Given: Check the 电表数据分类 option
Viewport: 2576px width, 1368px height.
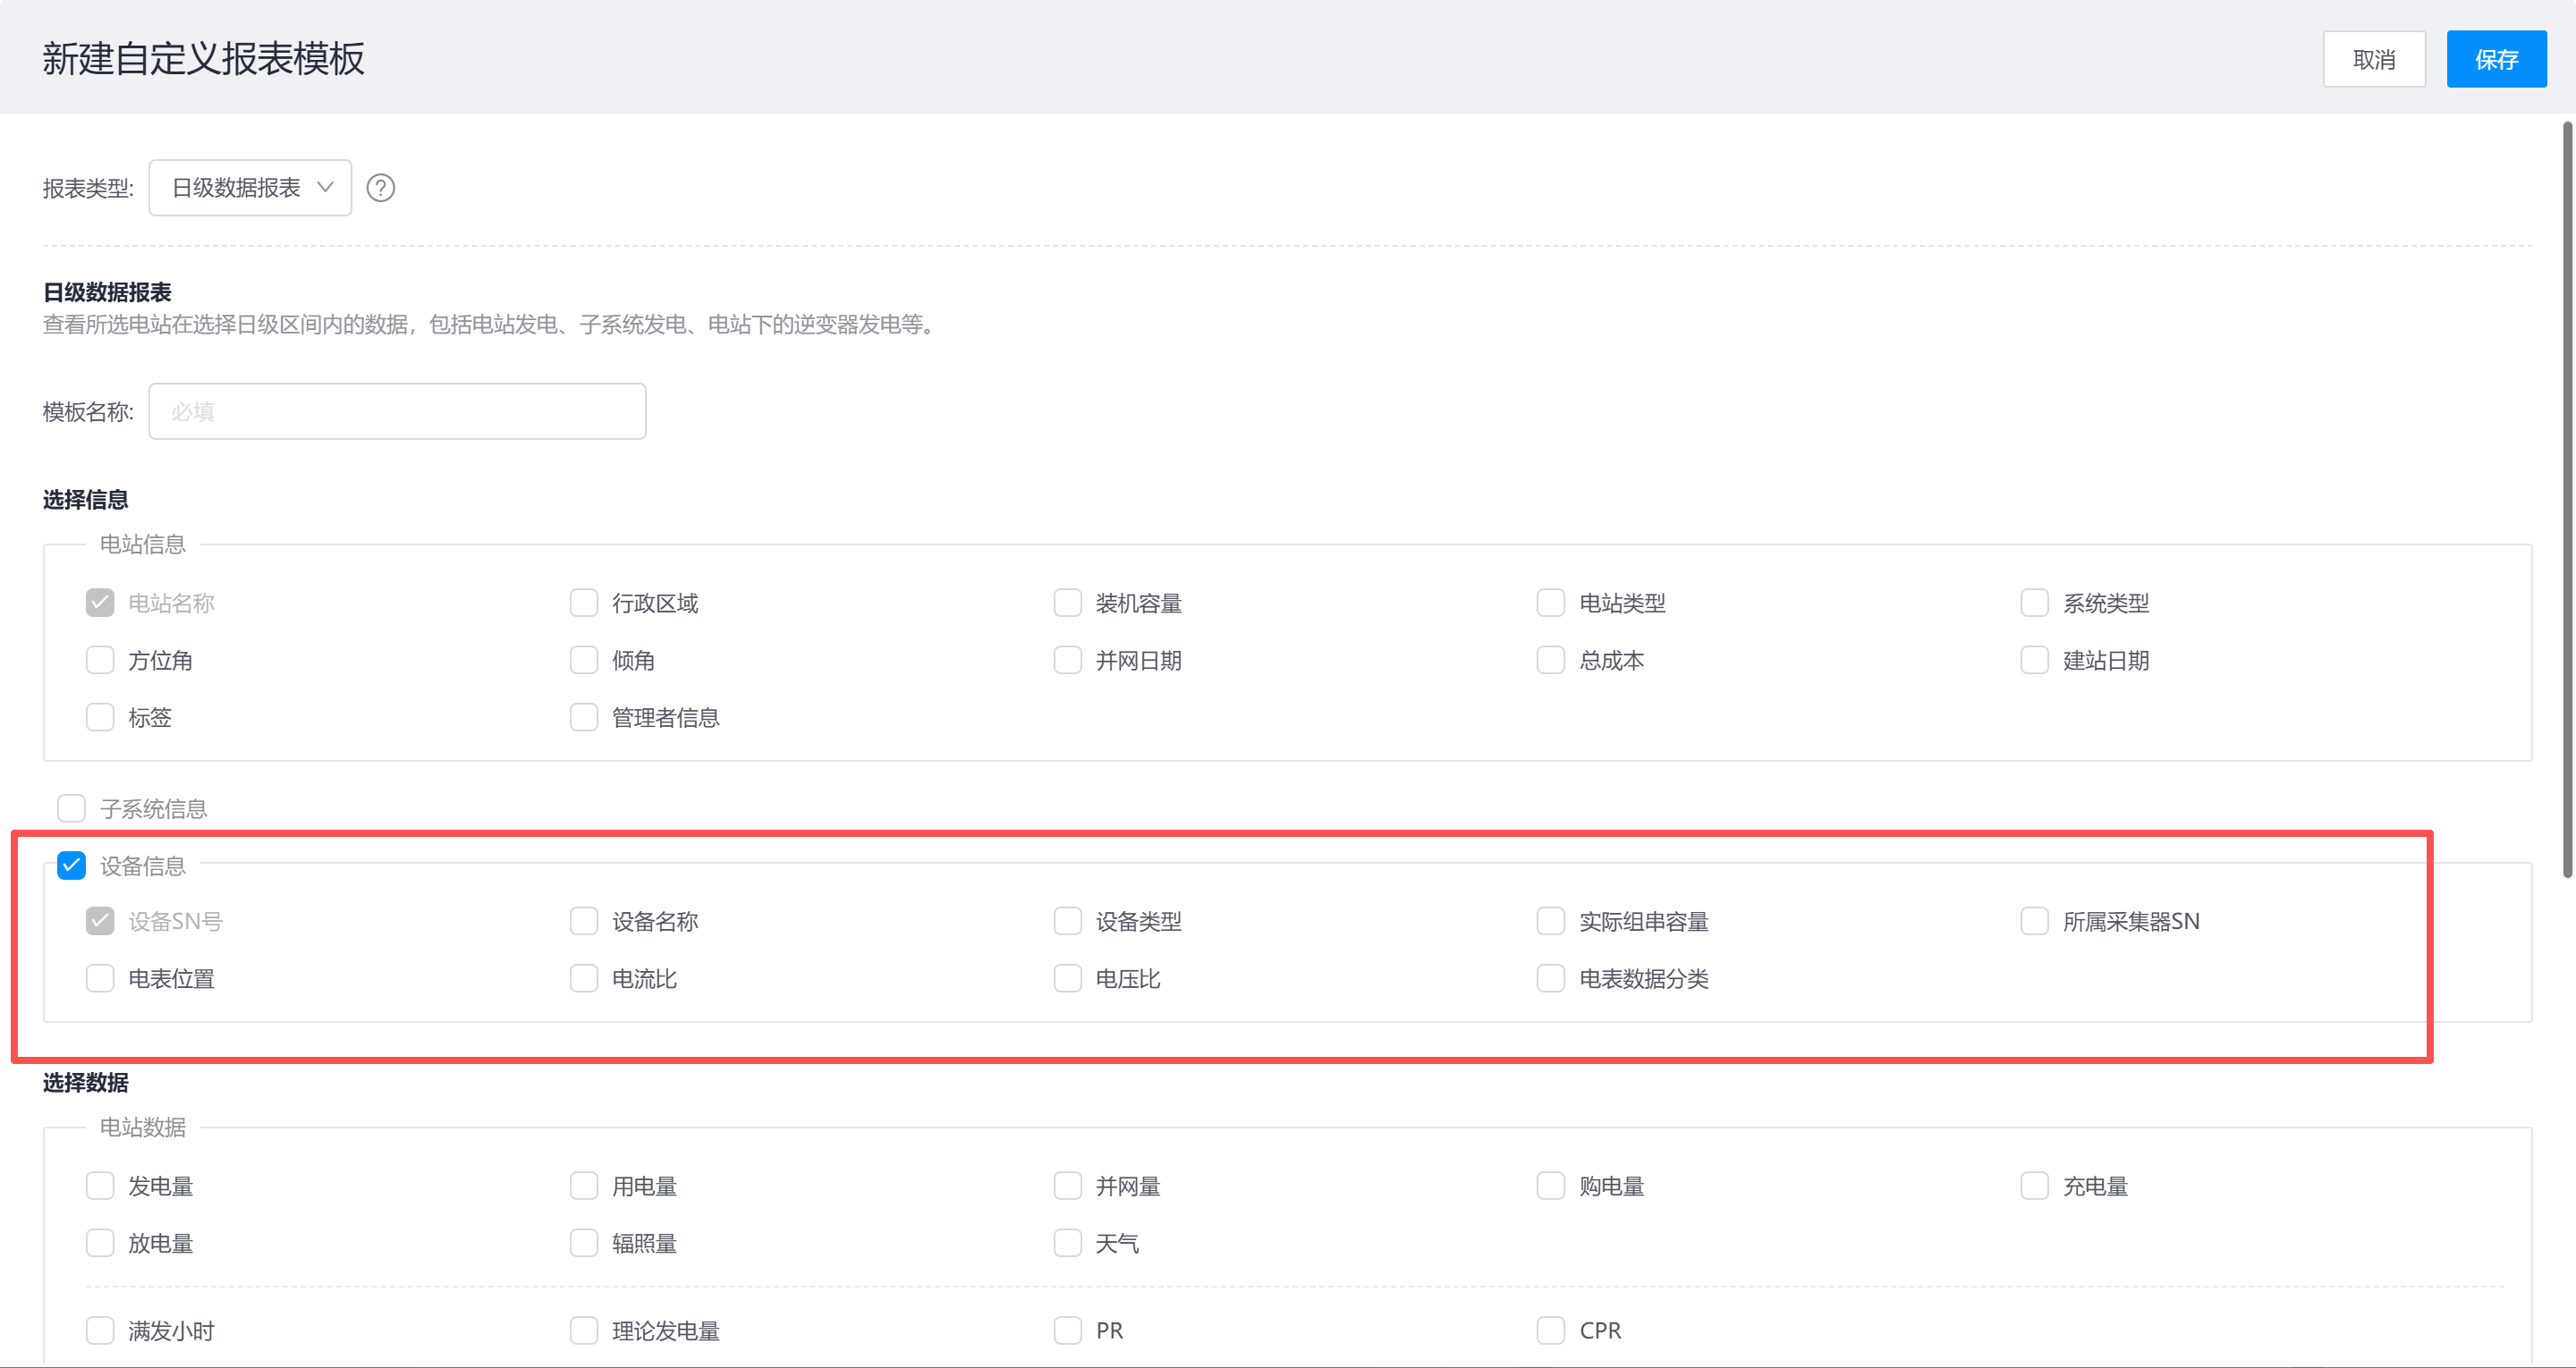Looking at the screenshot, I should pos(1550,978).
